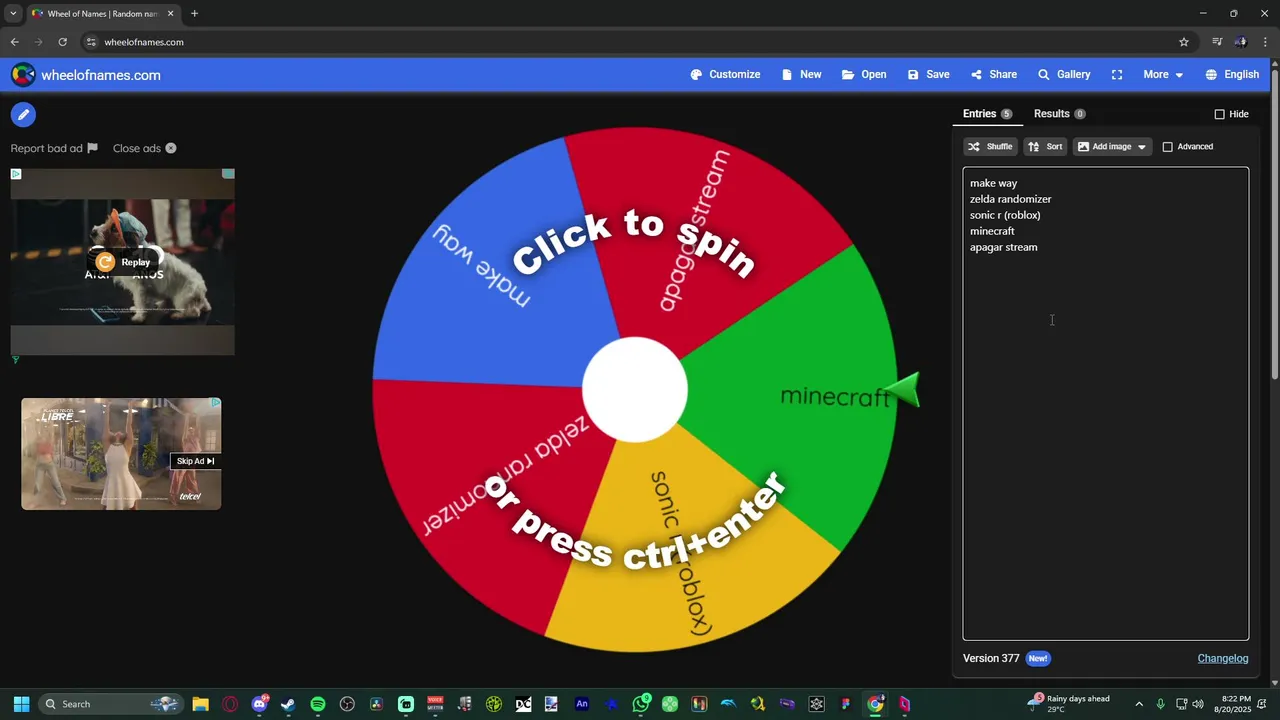Click the 'sonic r (roblox)' entry line
The height and width of the screenshot is (720, 1280).
(x=1005, y=215)
